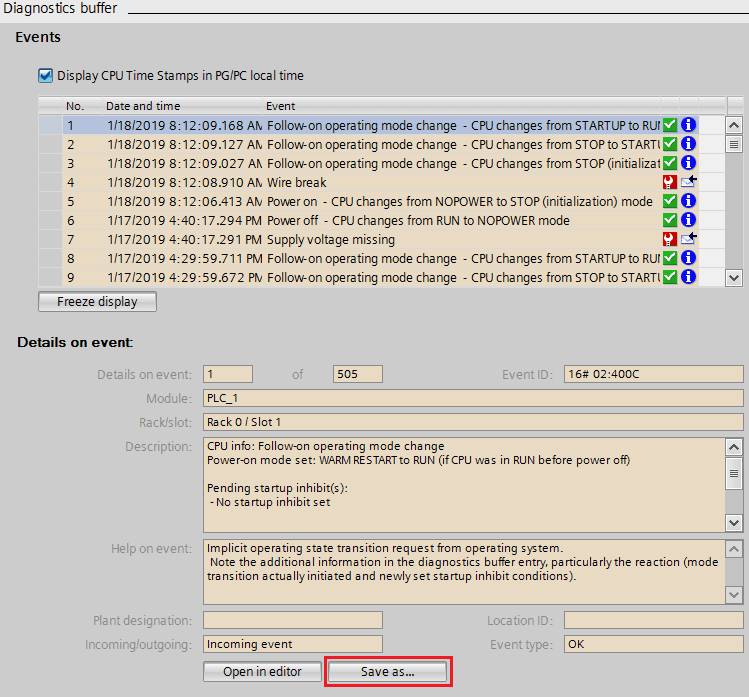
Task: Select event row 3 STOP (initialization) entry
Action: click(x=368, y=163)
